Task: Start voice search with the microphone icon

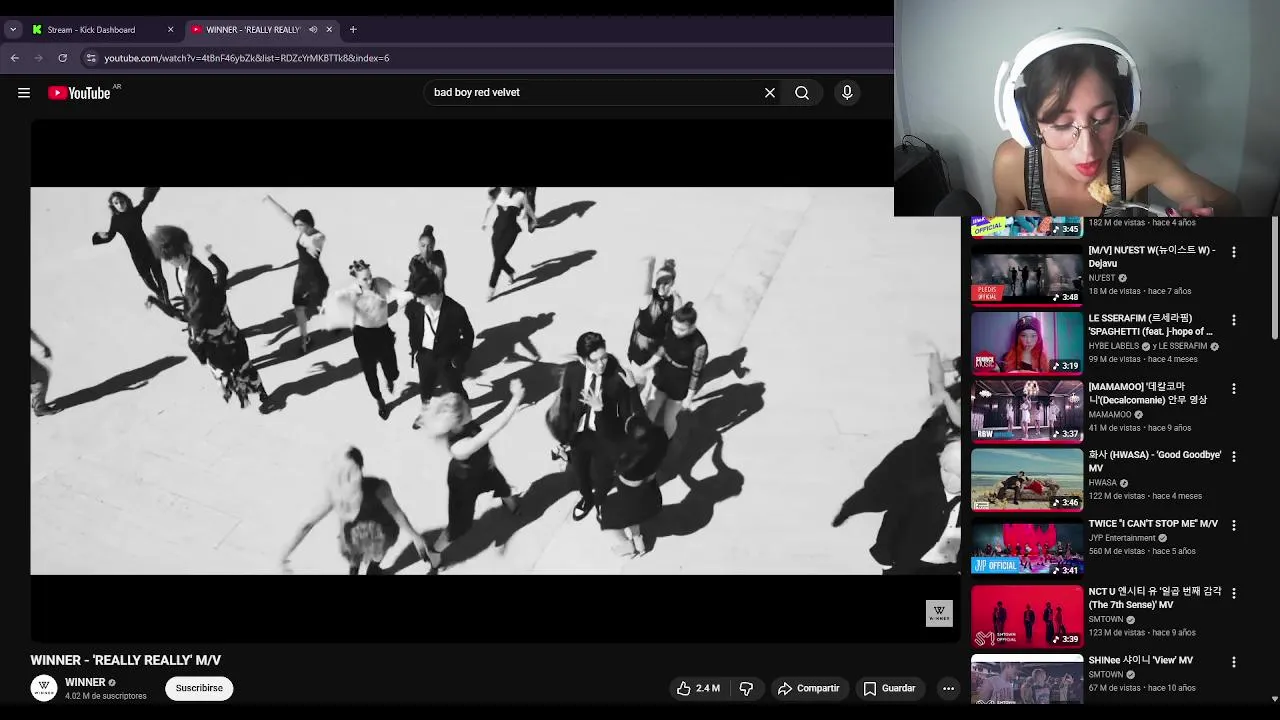Action: click(847, 93)
